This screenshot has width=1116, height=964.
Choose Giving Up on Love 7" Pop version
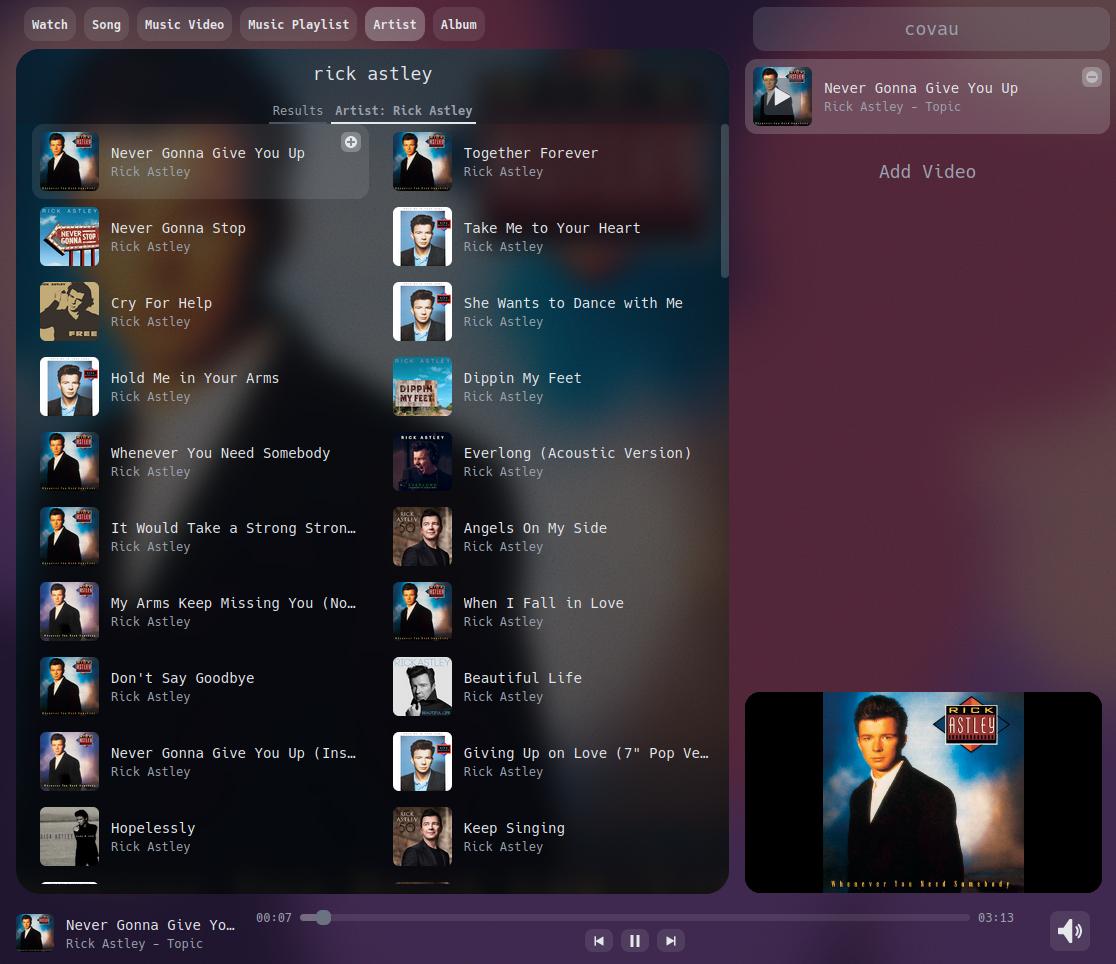pyautogui.click(x=554, y=762)
